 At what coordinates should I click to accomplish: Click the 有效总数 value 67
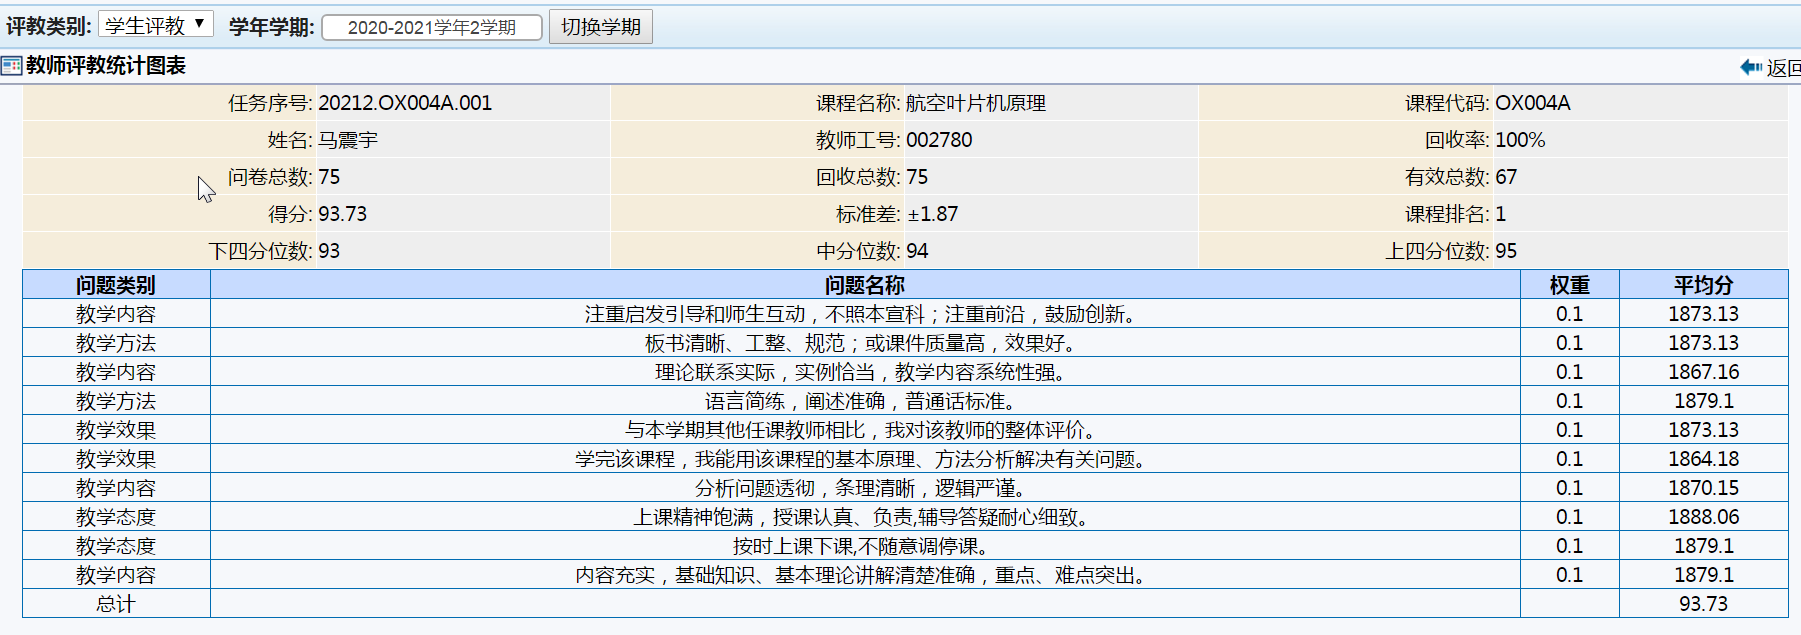click(x=1506, y=177)
